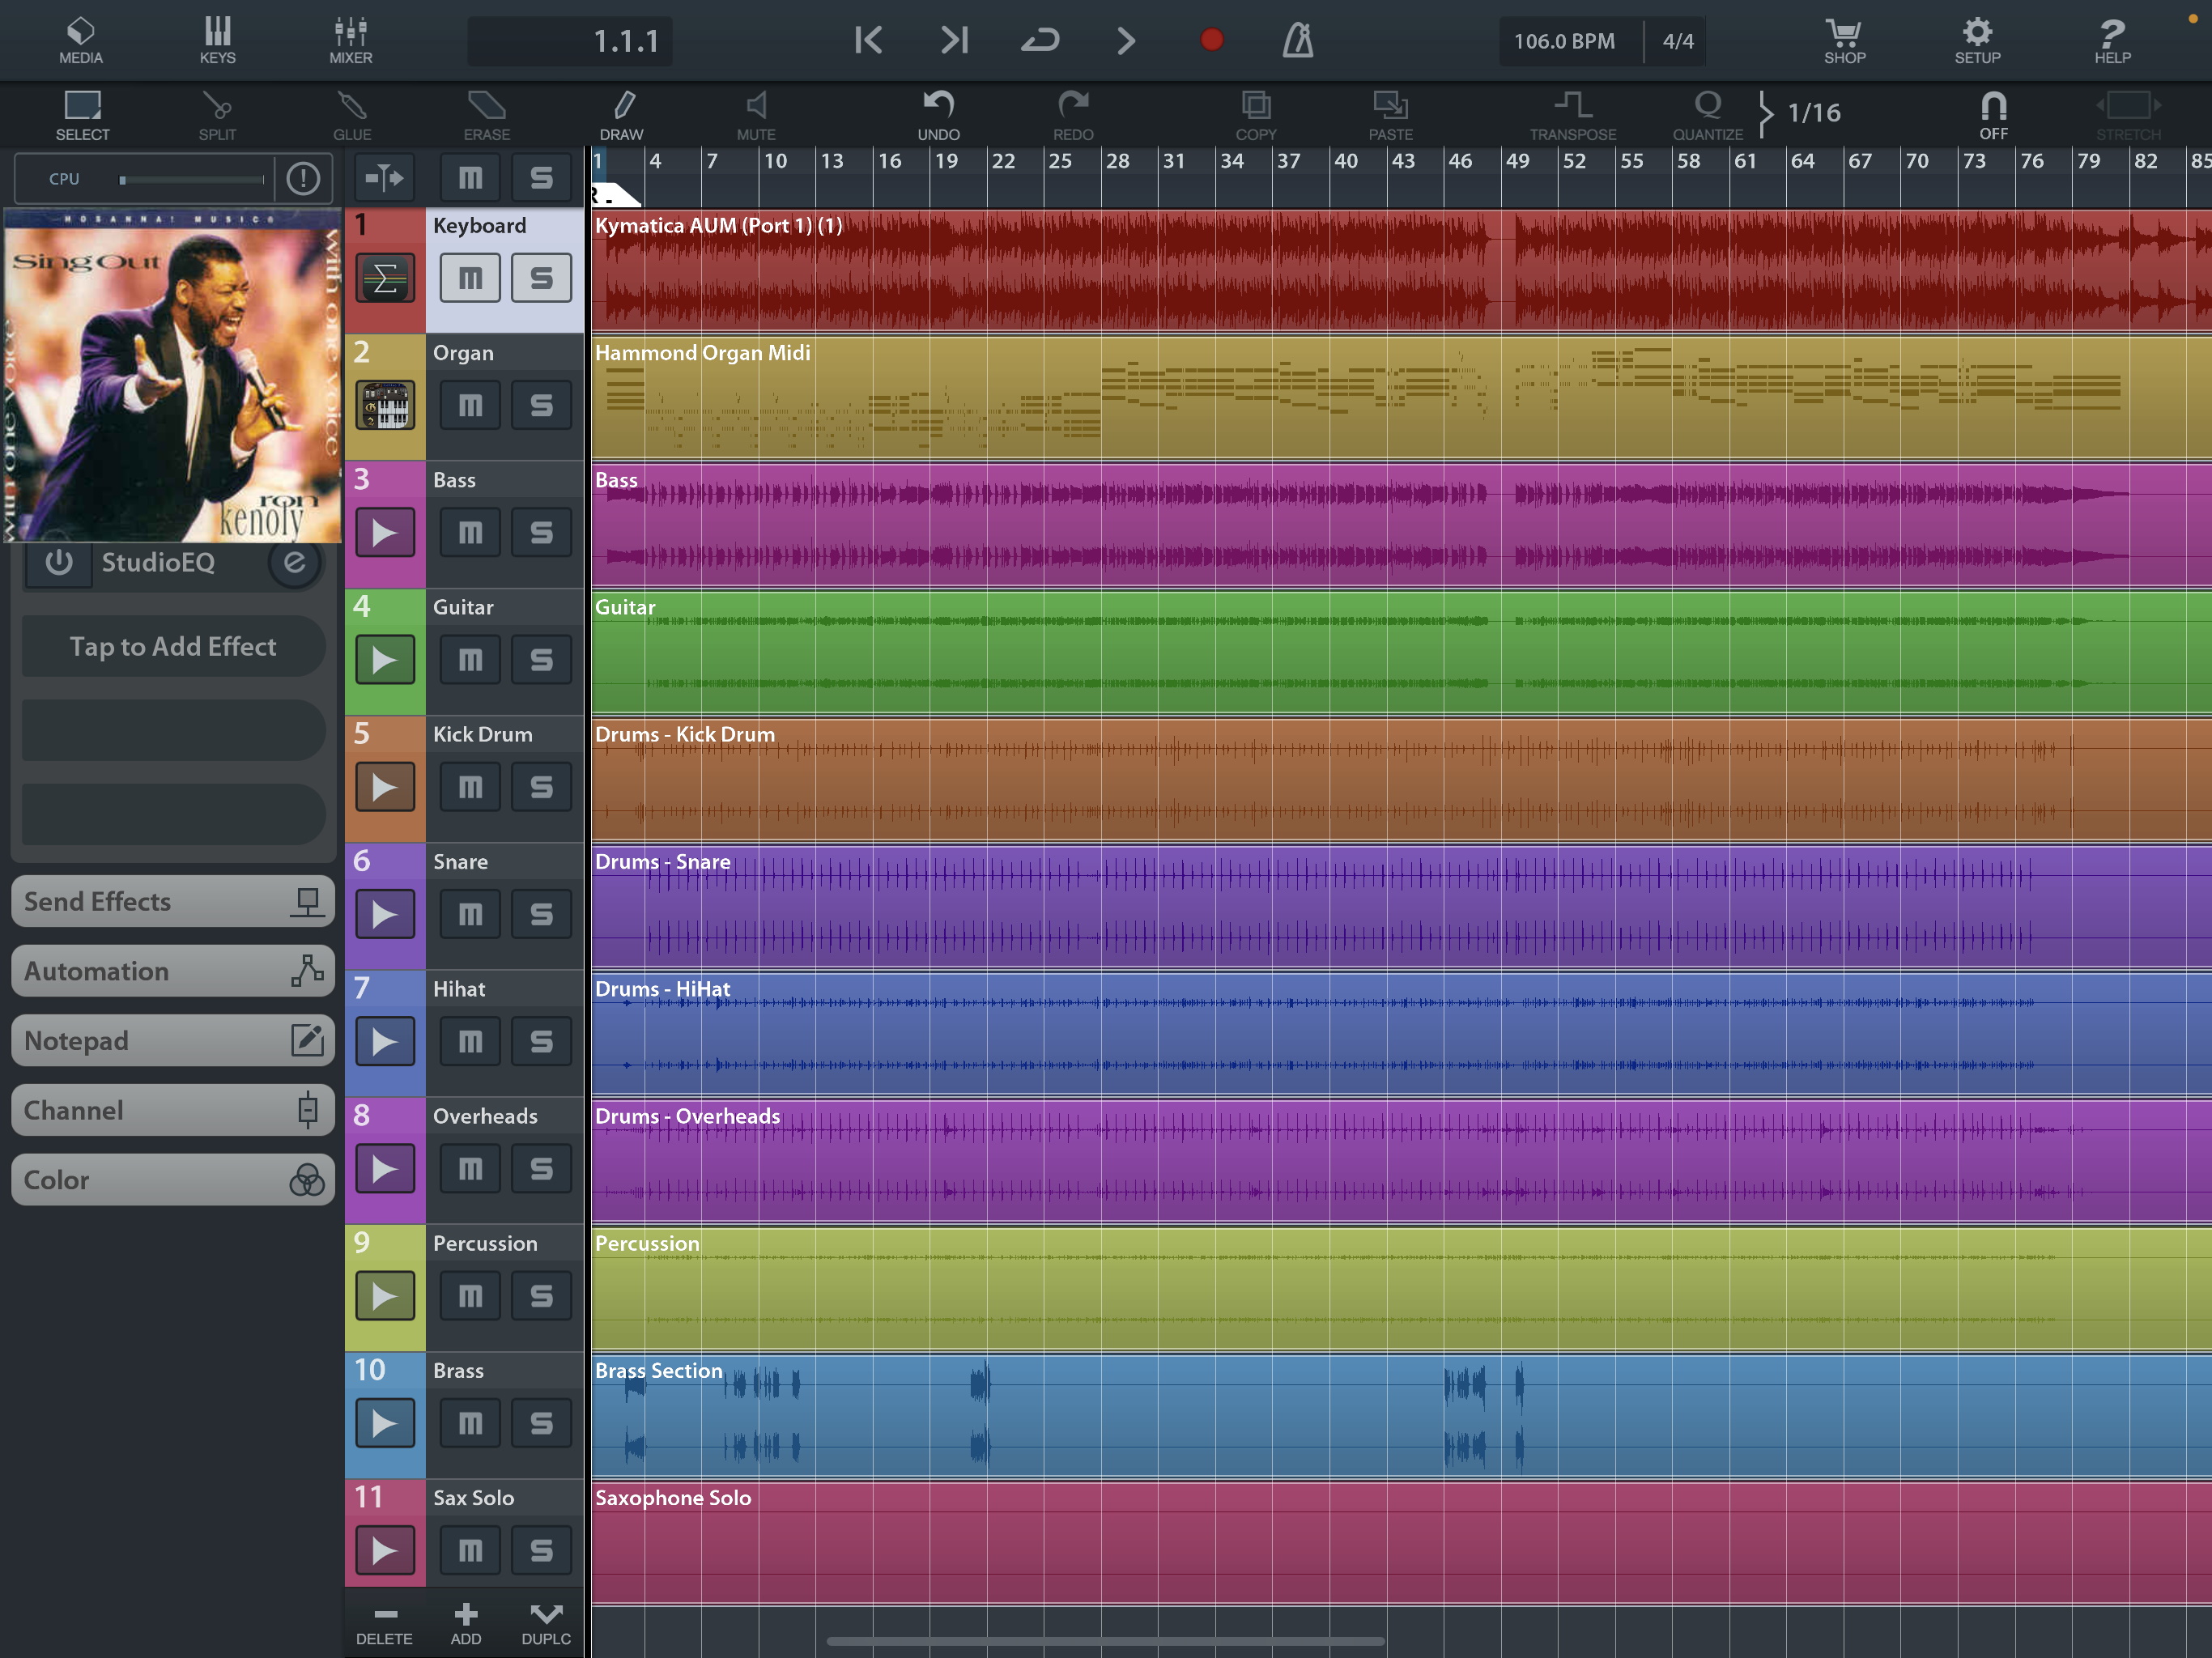
Task: Open the Media browser
Action: point(79,40)
